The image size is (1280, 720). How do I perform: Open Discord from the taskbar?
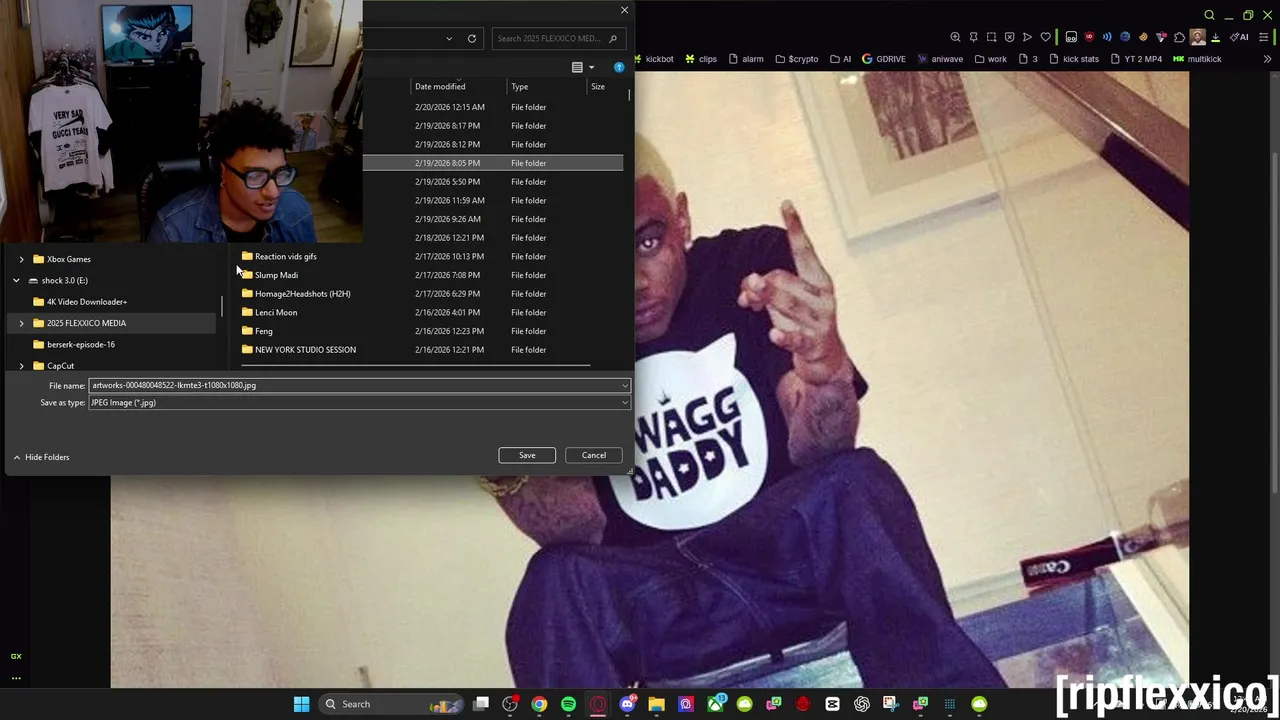click(628, 704)
